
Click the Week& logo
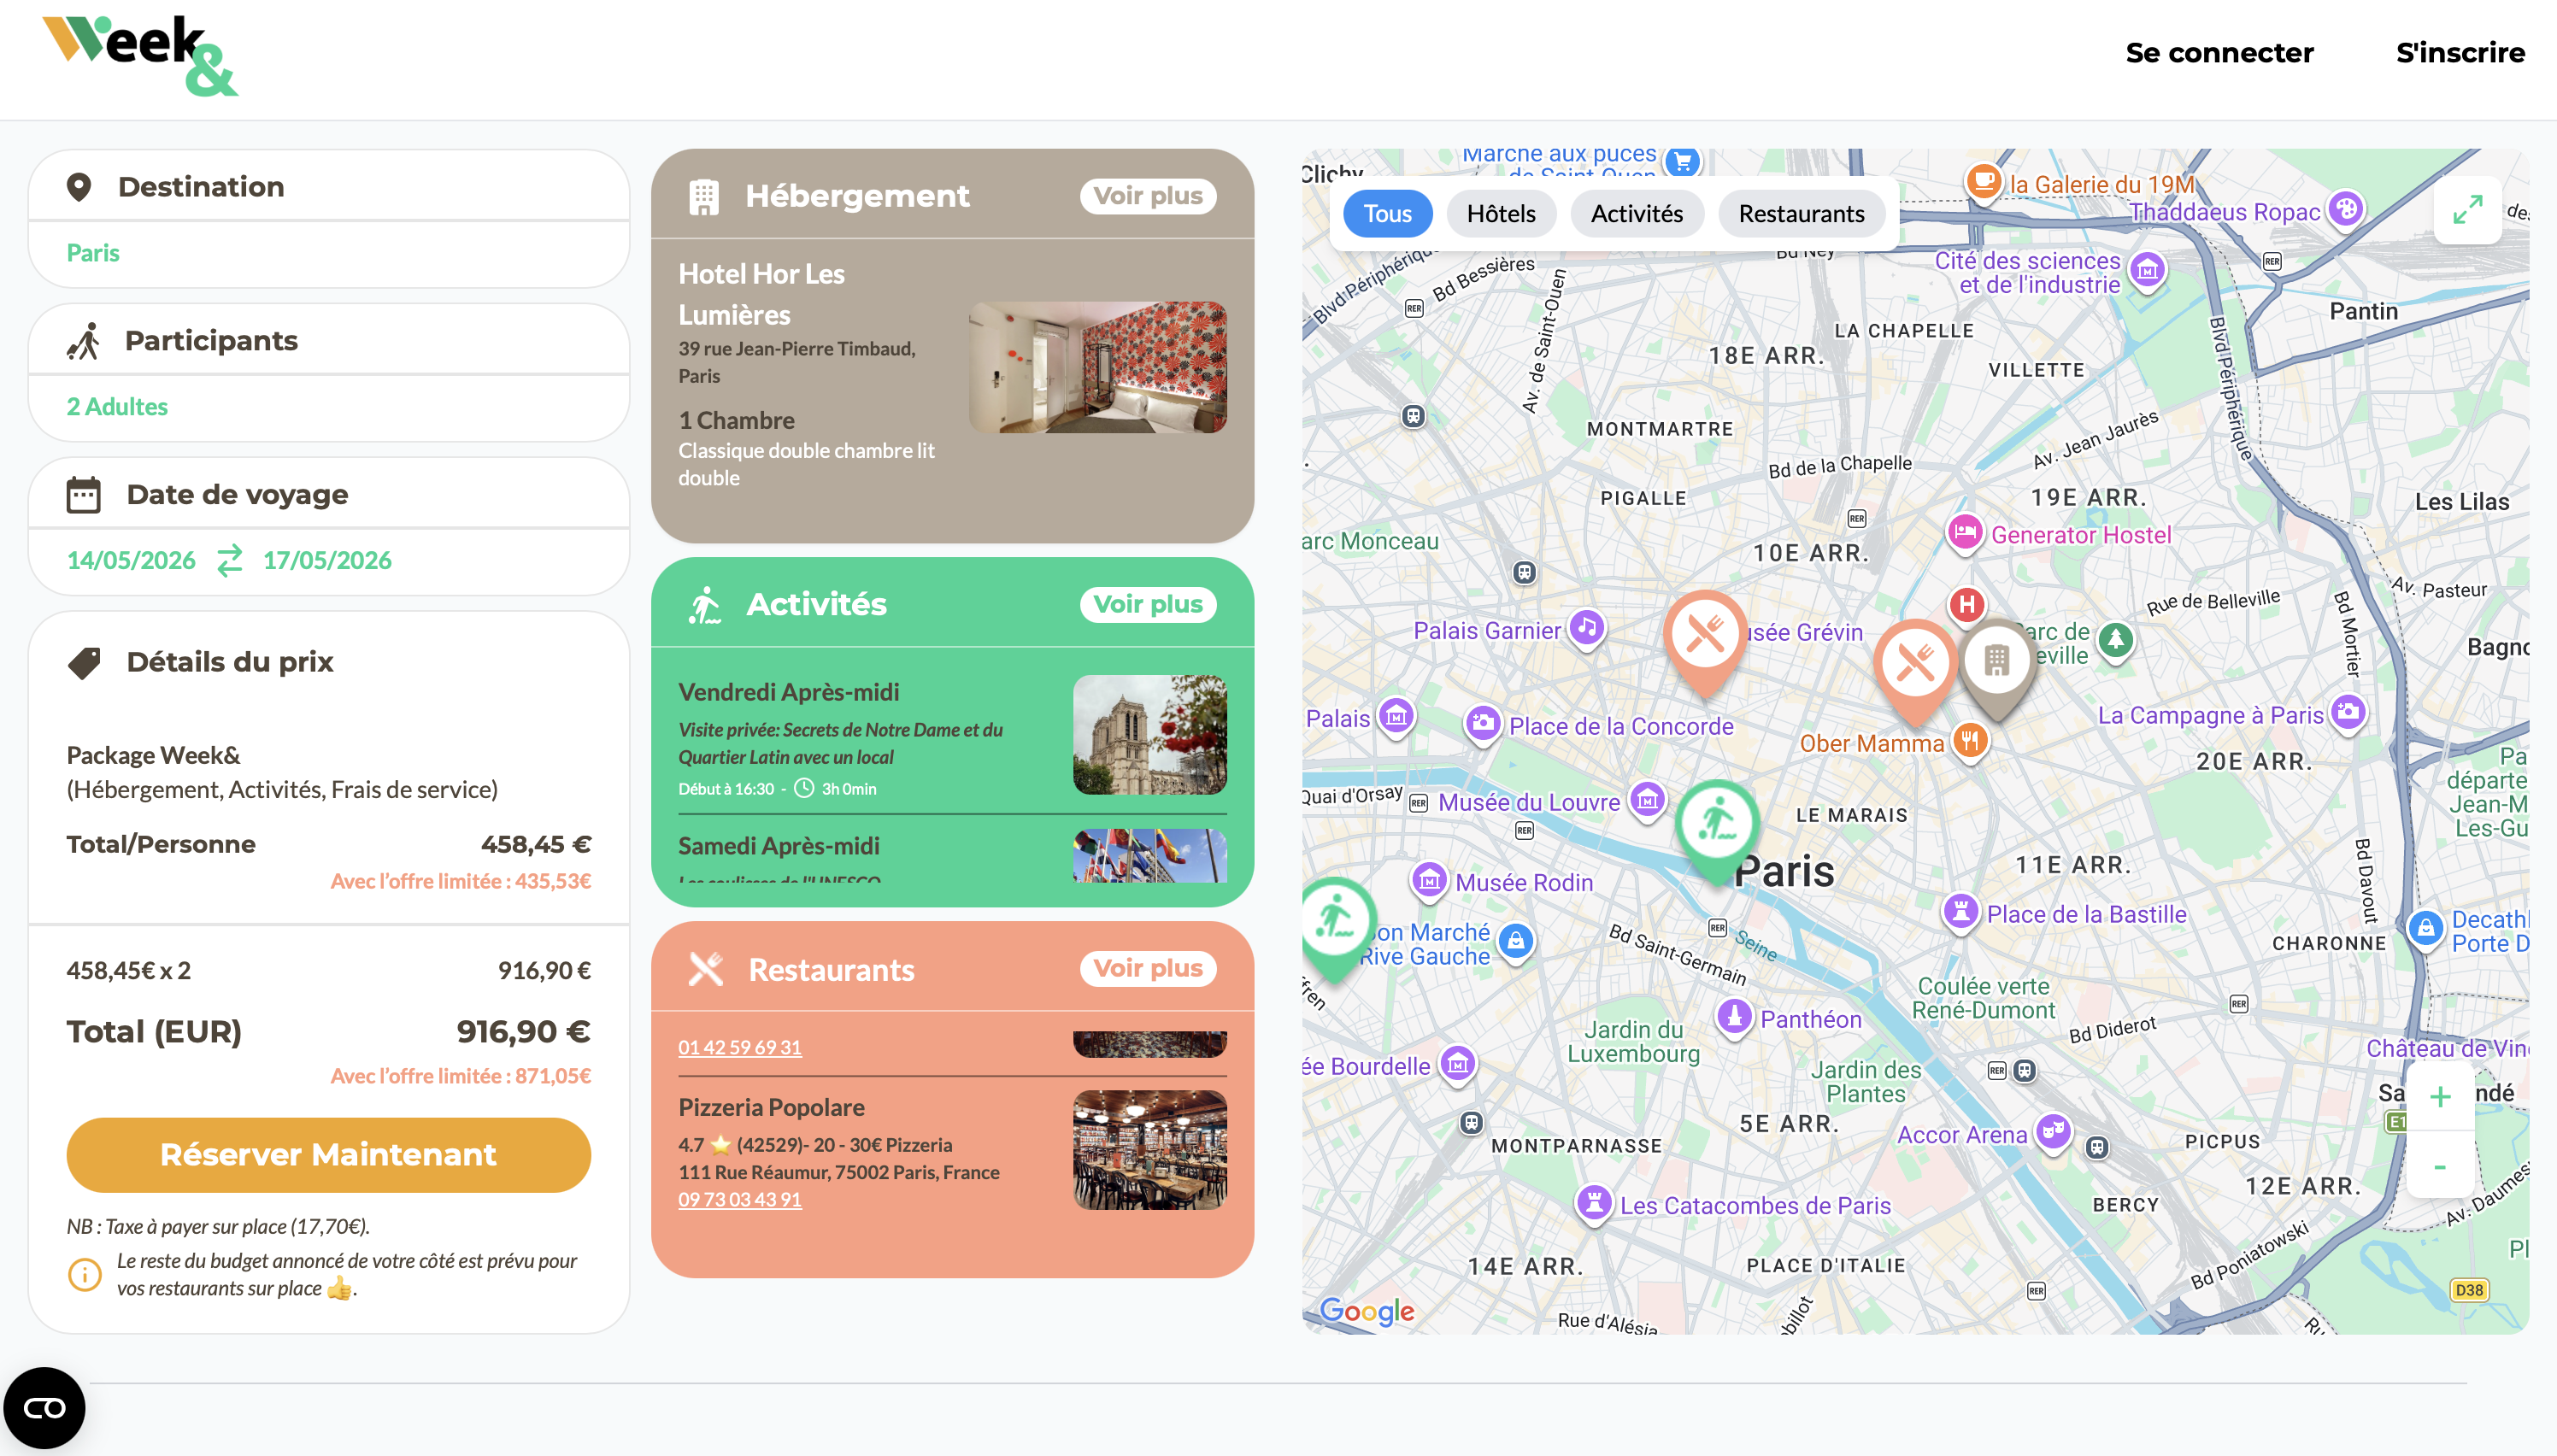(x=140, y=56)
